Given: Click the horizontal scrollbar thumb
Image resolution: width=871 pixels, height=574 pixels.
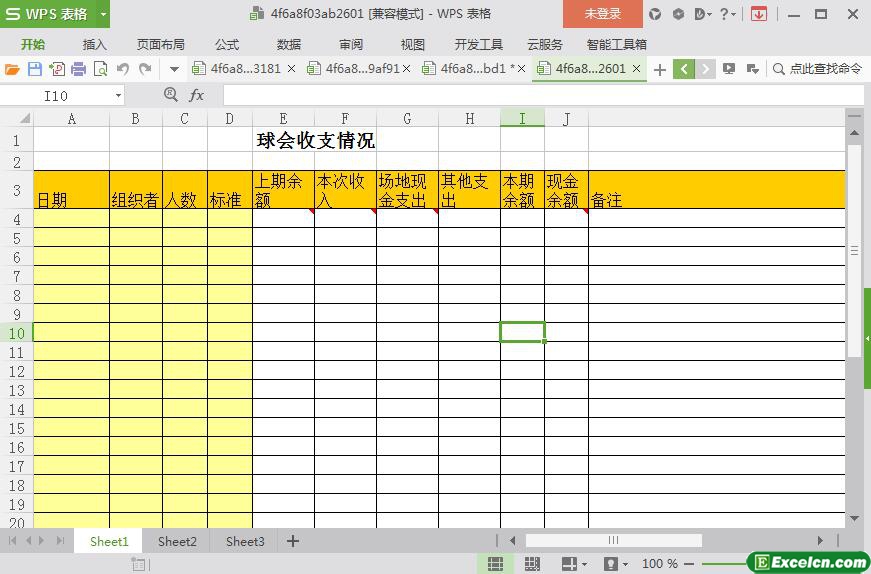Looking at the screenshot, I should (x=613, y=540).
